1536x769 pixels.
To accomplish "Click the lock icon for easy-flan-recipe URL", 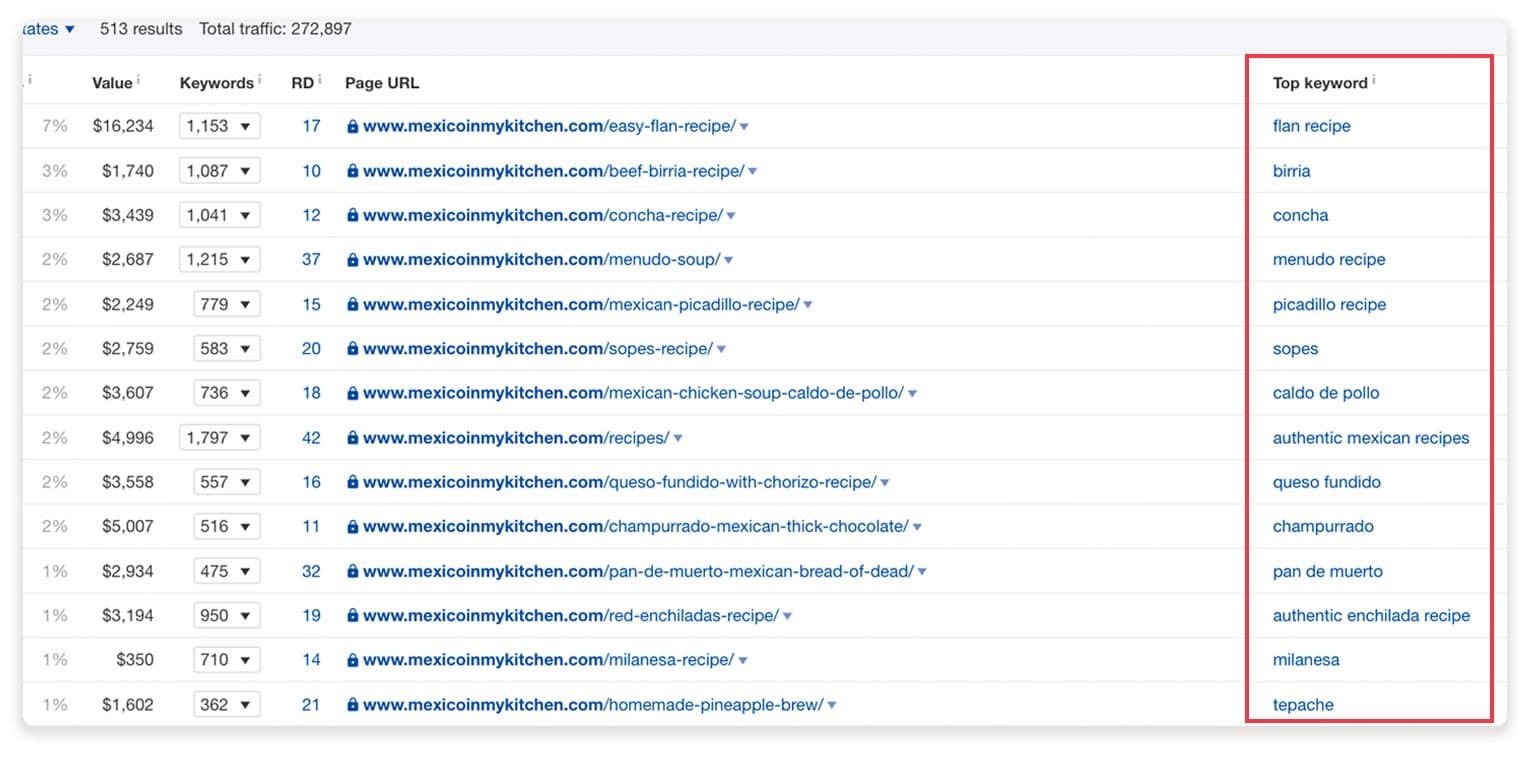I will pyautogui.click(x=352, y=126).
